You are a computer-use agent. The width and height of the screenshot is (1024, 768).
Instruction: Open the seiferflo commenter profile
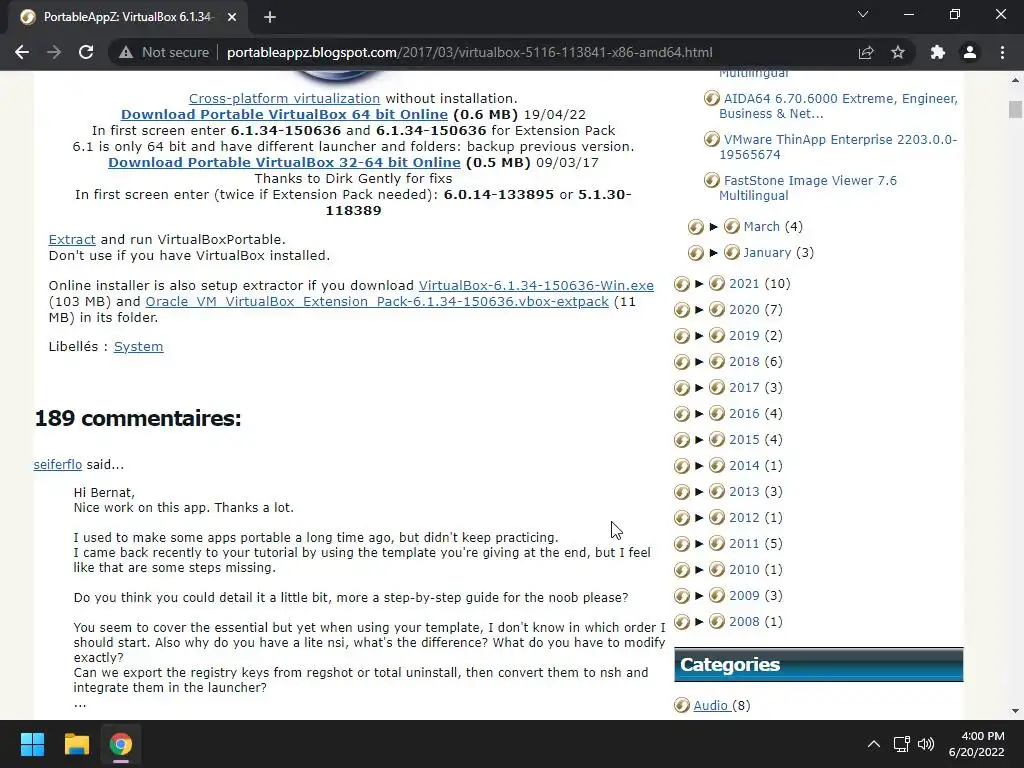[57, 464]
